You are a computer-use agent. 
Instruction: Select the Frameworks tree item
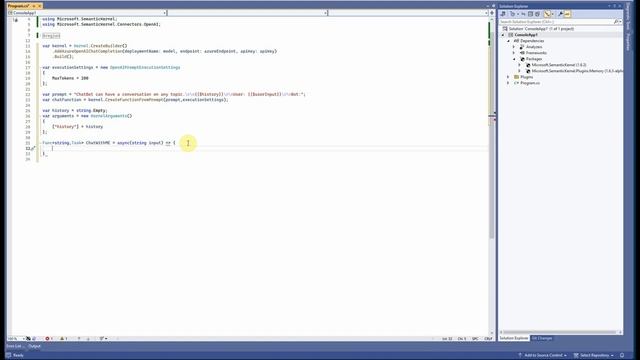[x=536, y=53]
